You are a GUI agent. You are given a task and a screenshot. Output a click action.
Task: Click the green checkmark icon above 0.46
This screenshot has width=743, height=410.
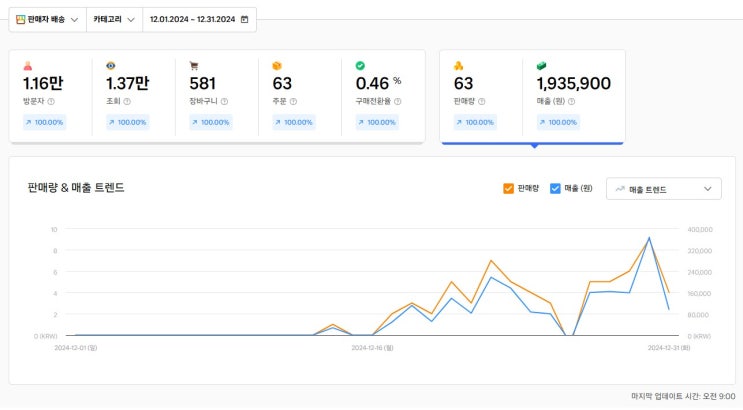360,66
